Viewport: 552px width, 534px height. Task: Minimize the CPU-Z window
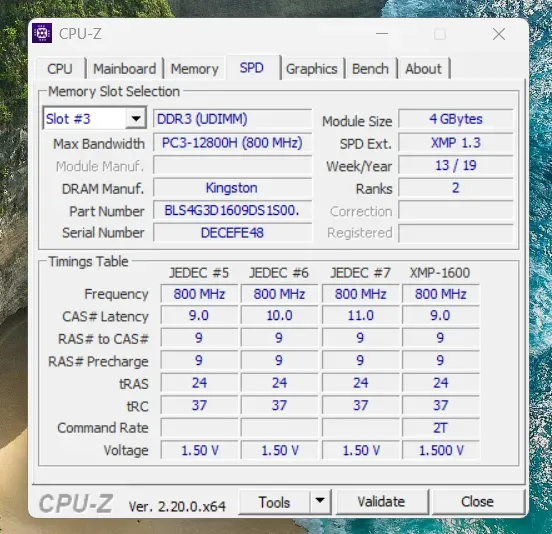[x=382, y=34]
